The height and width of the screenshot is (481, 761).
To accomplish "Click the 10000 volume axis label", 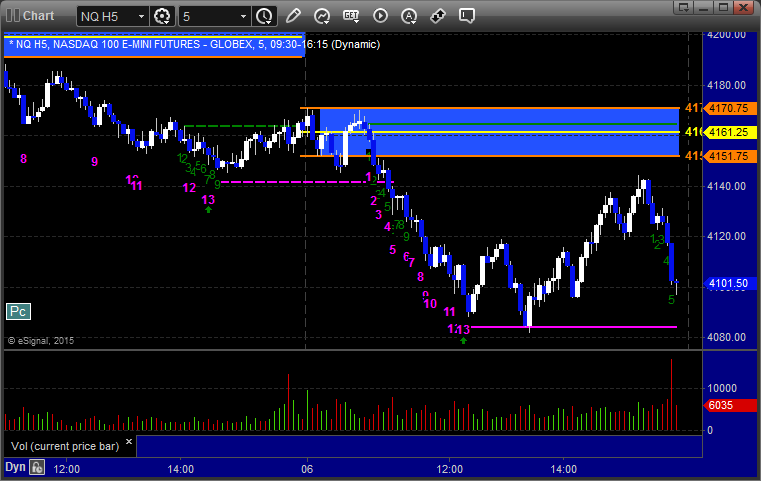I will (x=722, y=388).
